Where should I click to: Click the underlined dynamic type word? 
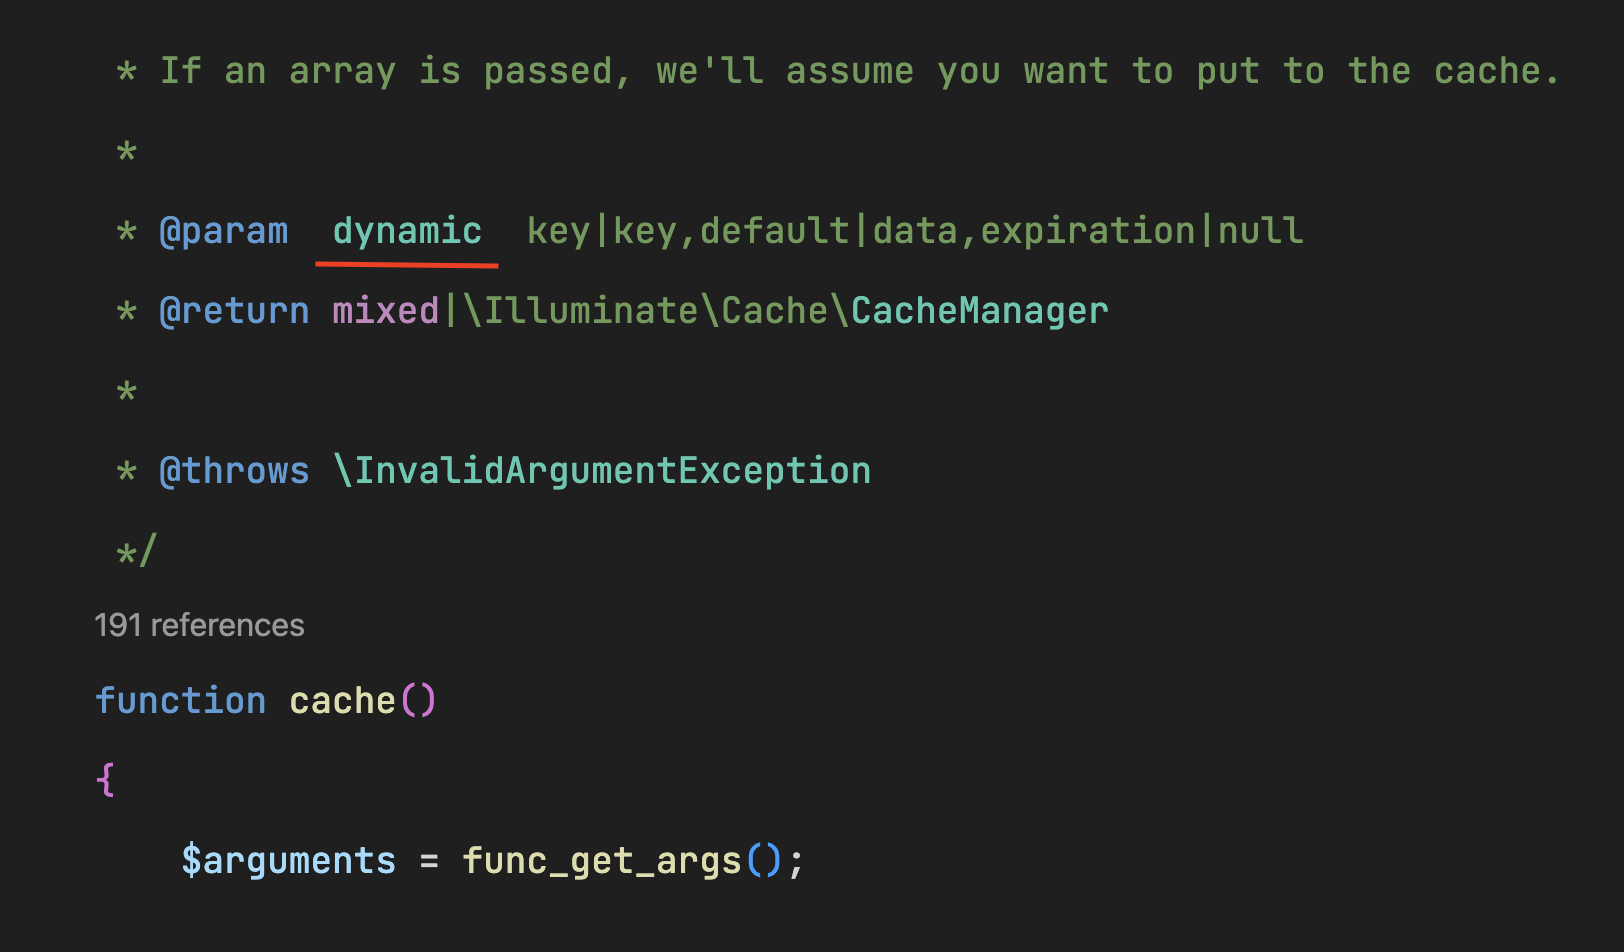tap(407, 231)
